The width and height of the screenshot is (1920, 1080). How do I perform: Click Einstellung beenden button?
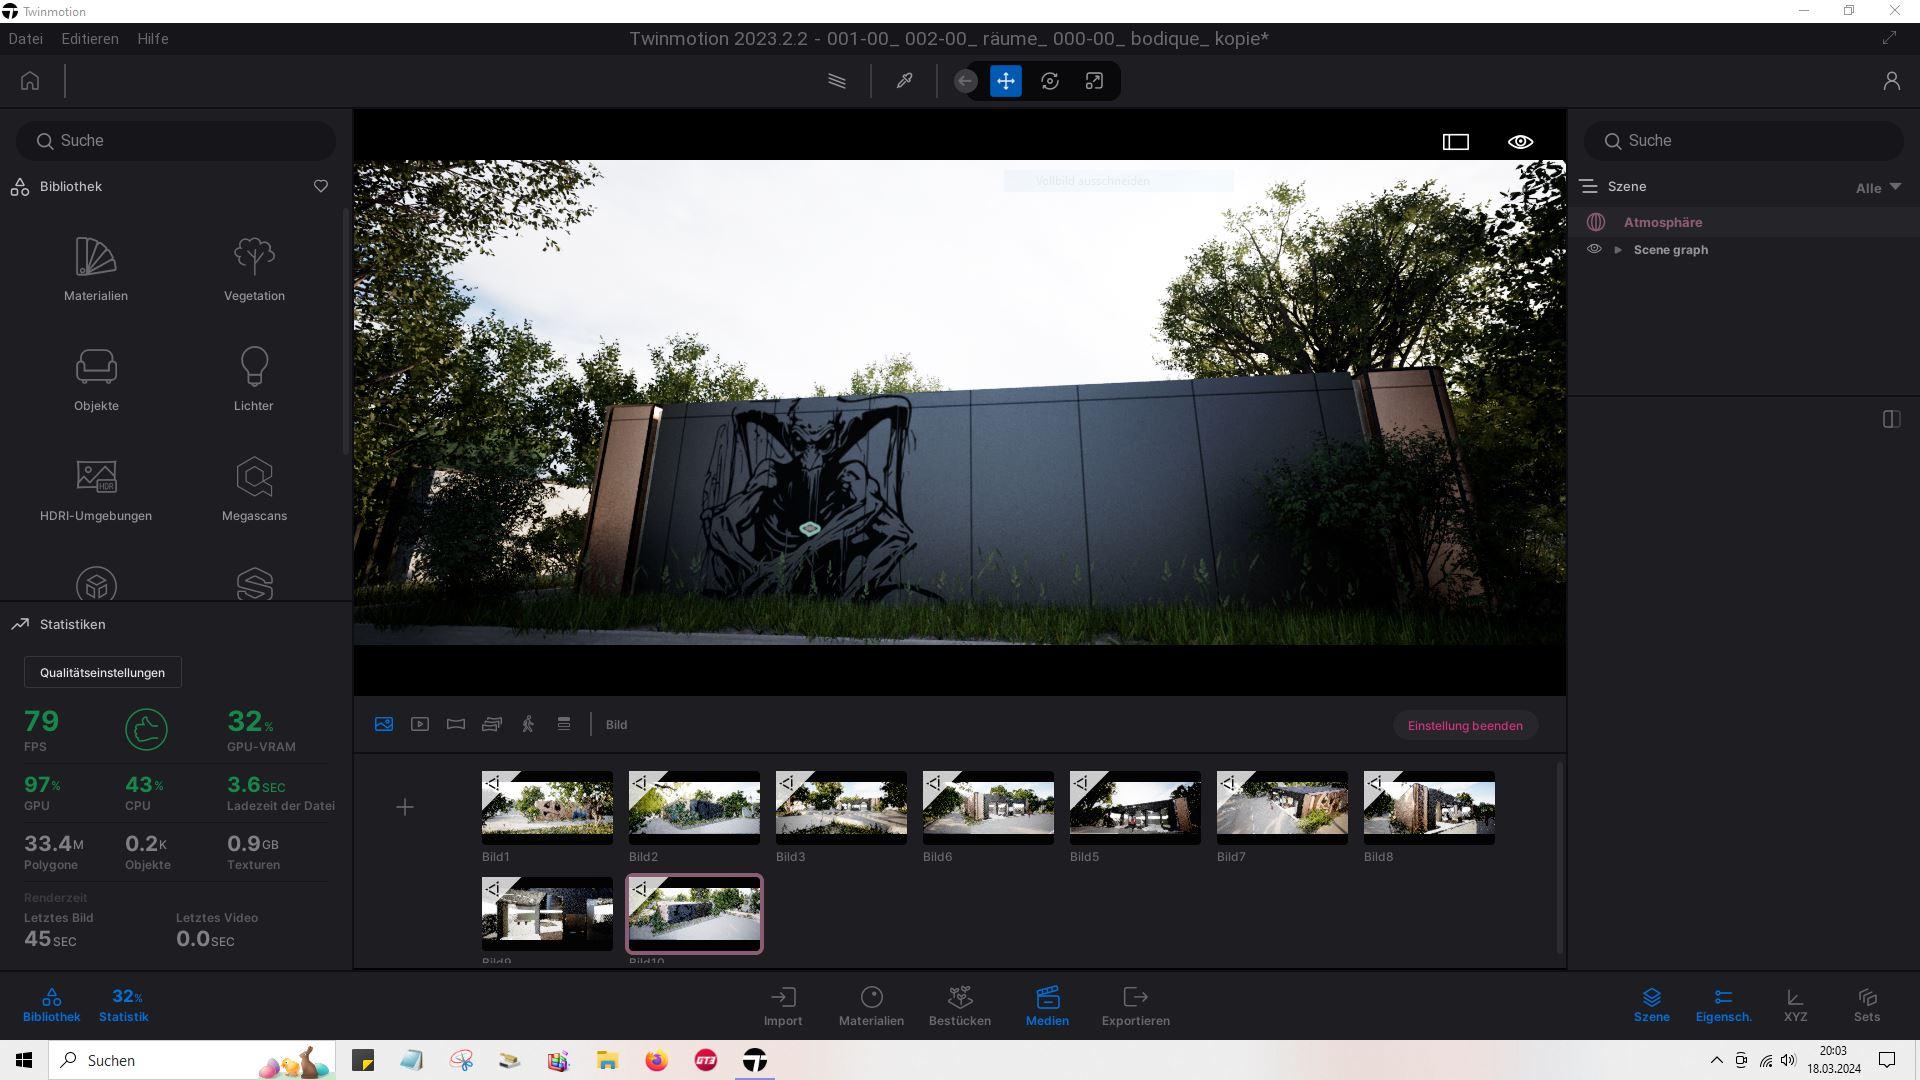1465,725
